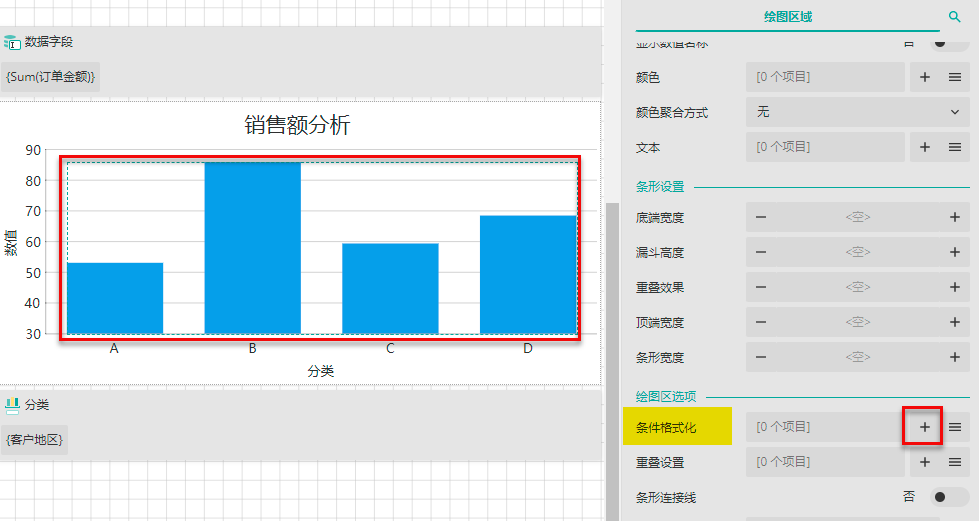Open the 文本 items list icon

pyautogui.click(x=955, y=147)
